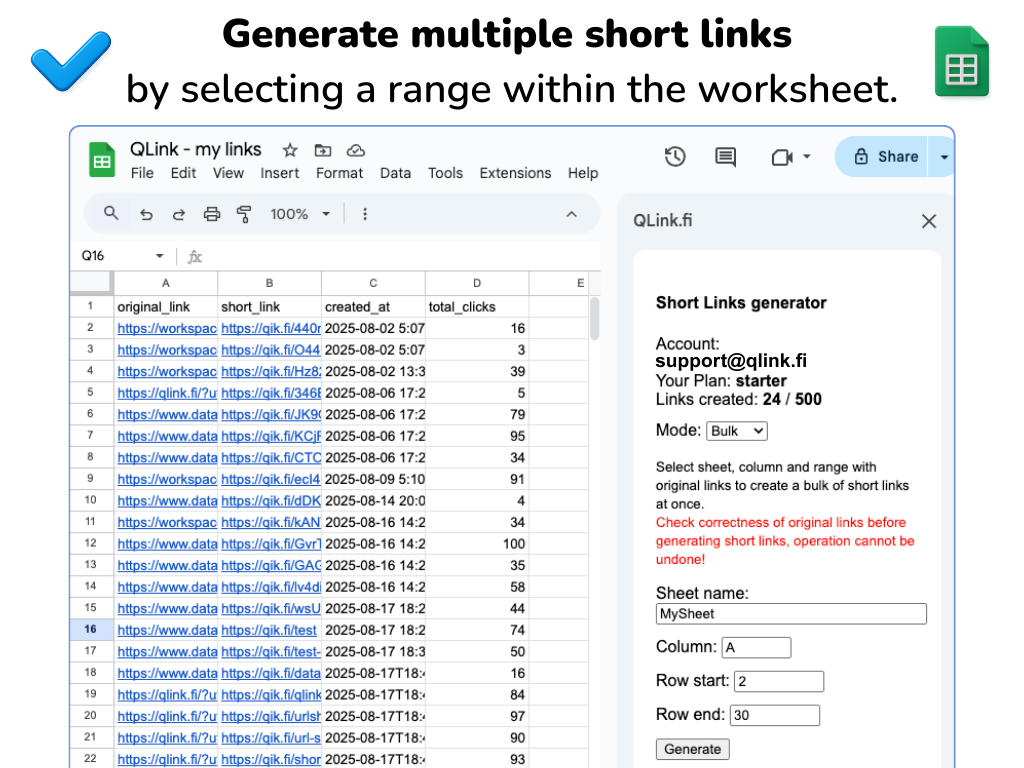Open the Data menu
The height and width of the screenshot is (768, 1024).
click(x=395, y=173)
